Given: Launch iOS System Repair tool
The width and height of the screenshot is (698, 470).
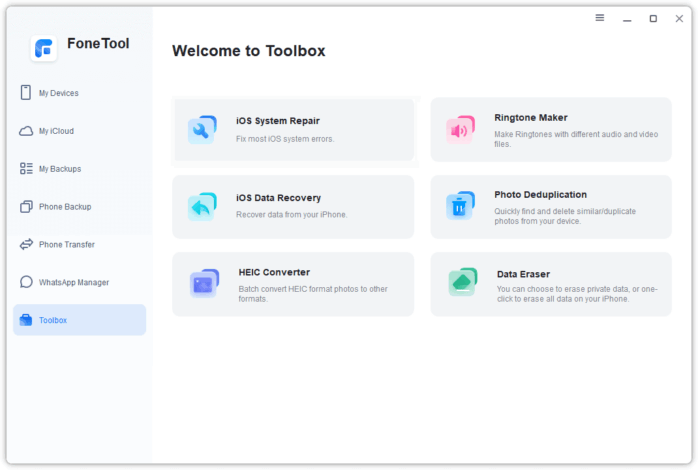Looking at the screenshot, I should point(294,130).
